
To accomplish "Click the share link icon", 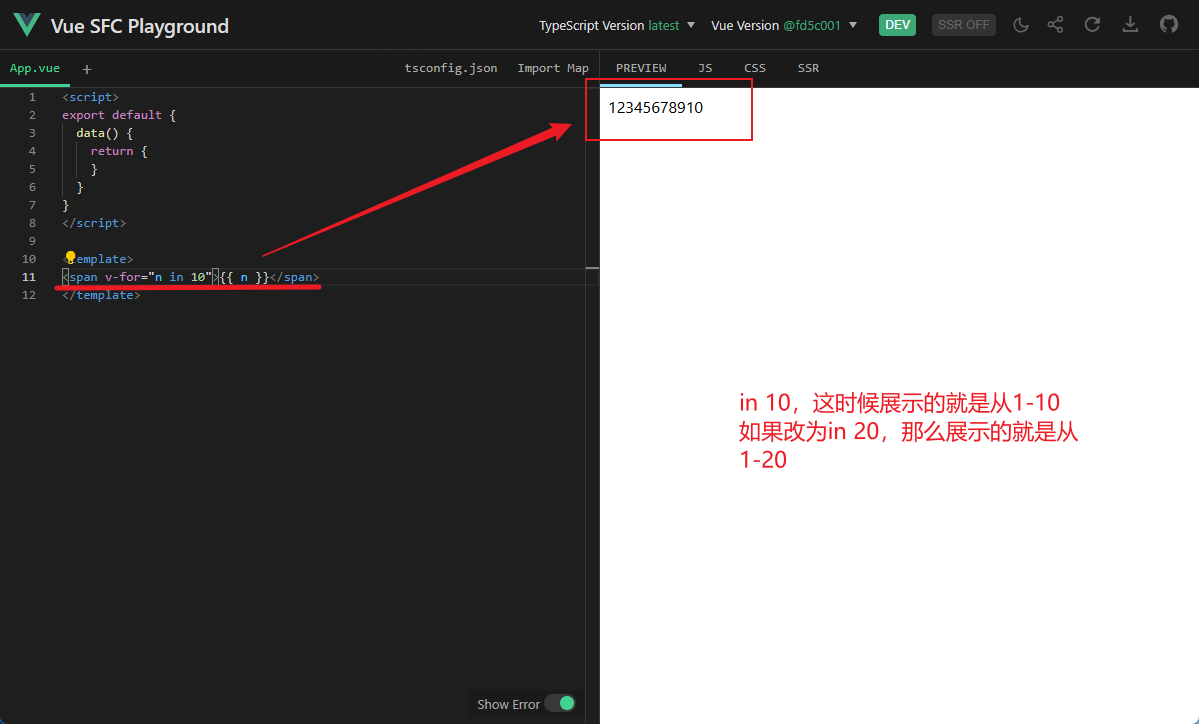I will 1055,24.
